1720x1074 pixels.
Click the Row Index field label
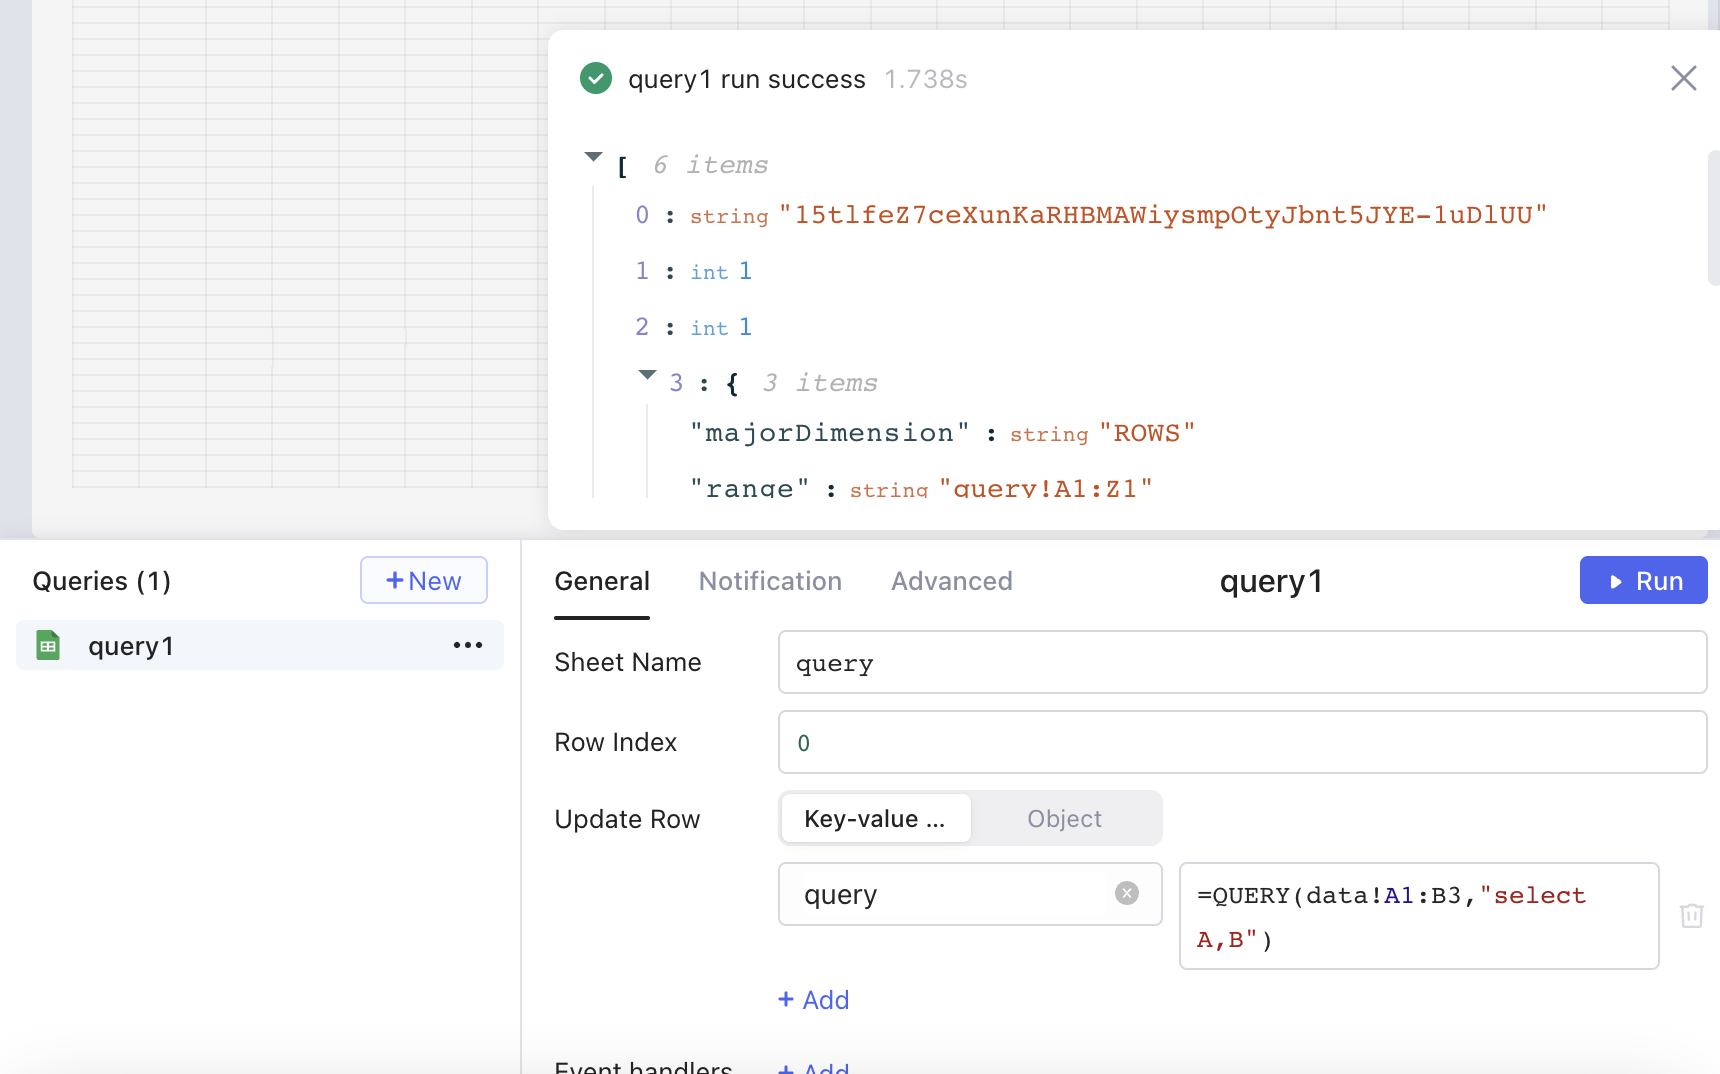[616, 742]
